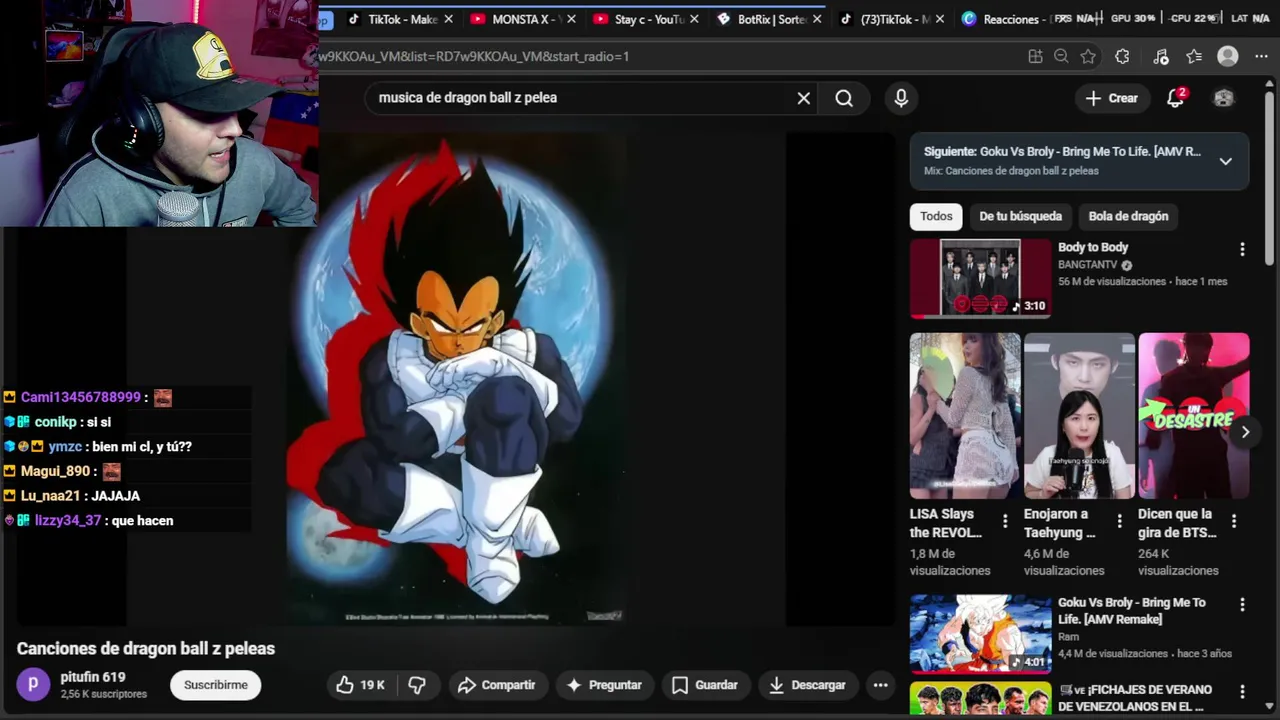The width and height of the screenshot is (1280, 720).
Task: Show next shorts with right arrow
Action: coord(1245,432)
